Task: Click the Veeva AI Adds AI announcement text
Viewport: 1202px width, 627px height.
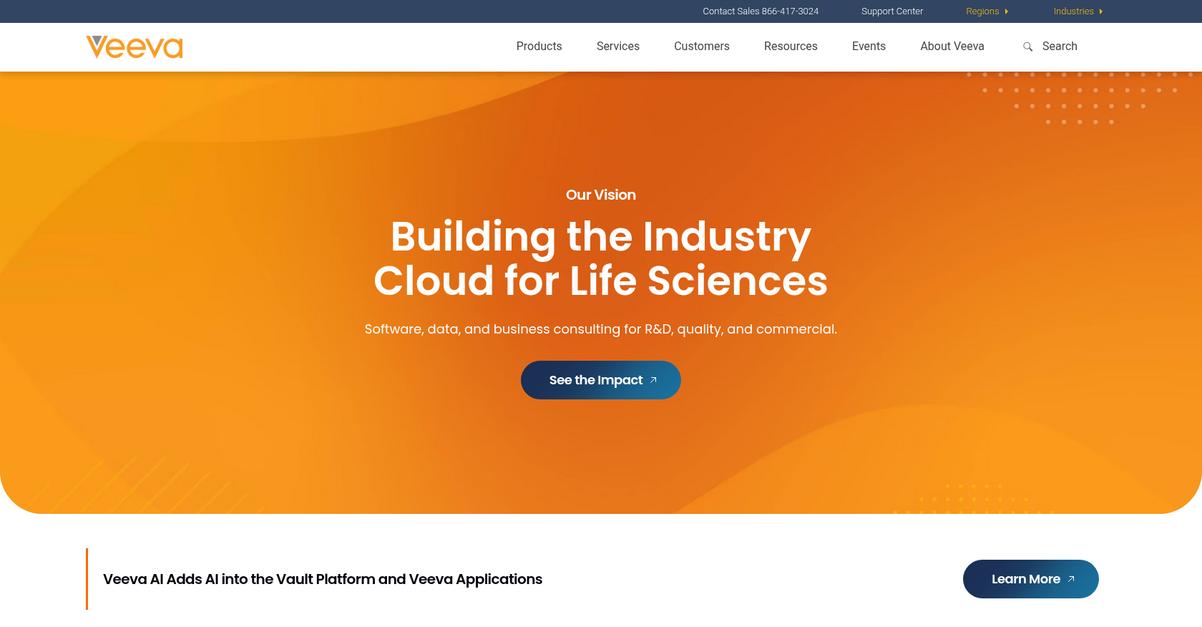Action: [x=323, y=579]
